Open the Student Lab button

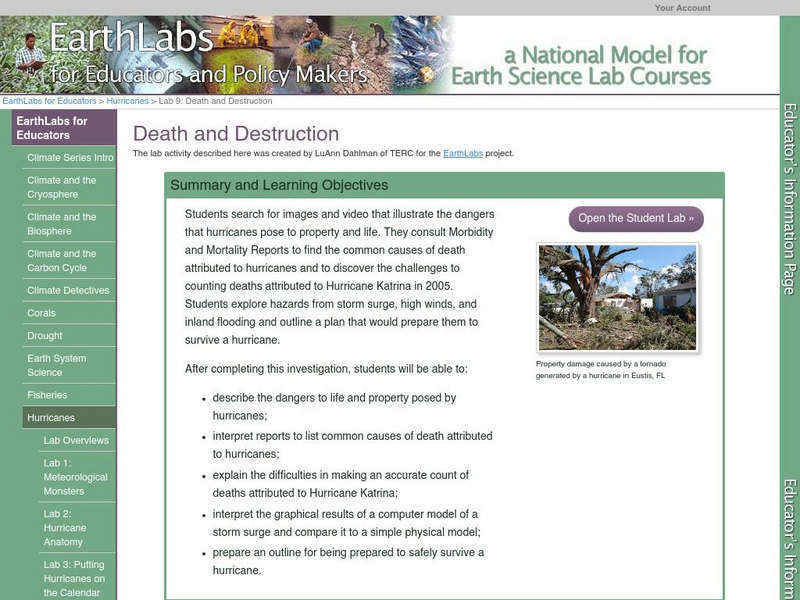[636, 218]
